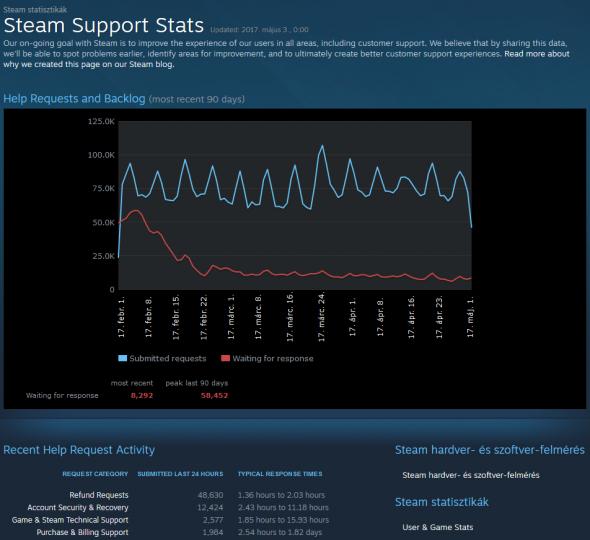
Task: Click the REQUEST CATEGORY column header
Action: (x=95, y=474)
